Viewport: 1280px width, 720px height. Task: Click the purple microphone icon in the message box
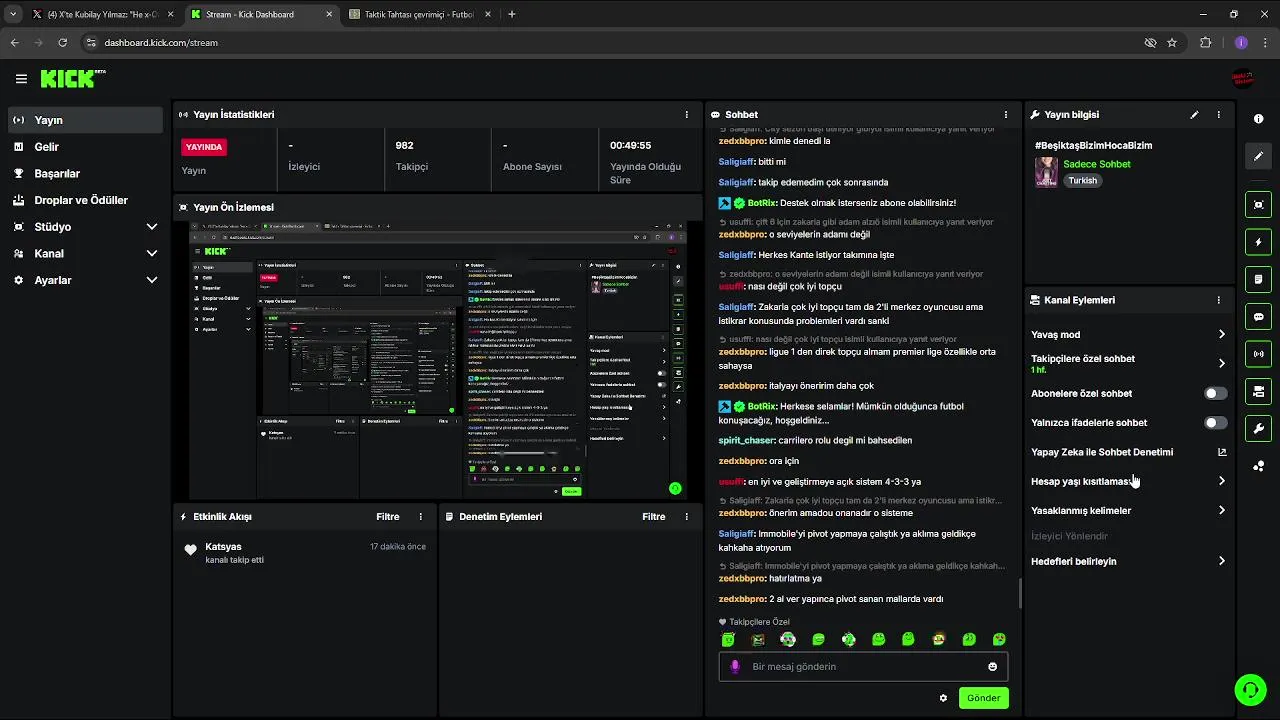tap(735, 667)
